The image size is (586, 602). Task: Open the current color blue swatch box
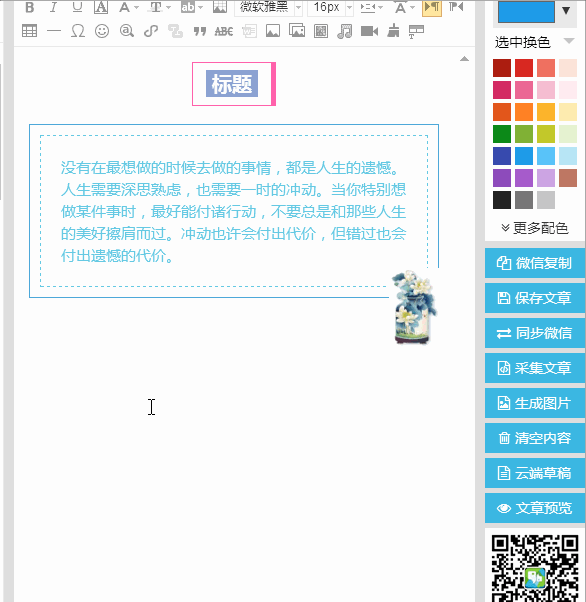pyautogui.click(x=526, y=12)
